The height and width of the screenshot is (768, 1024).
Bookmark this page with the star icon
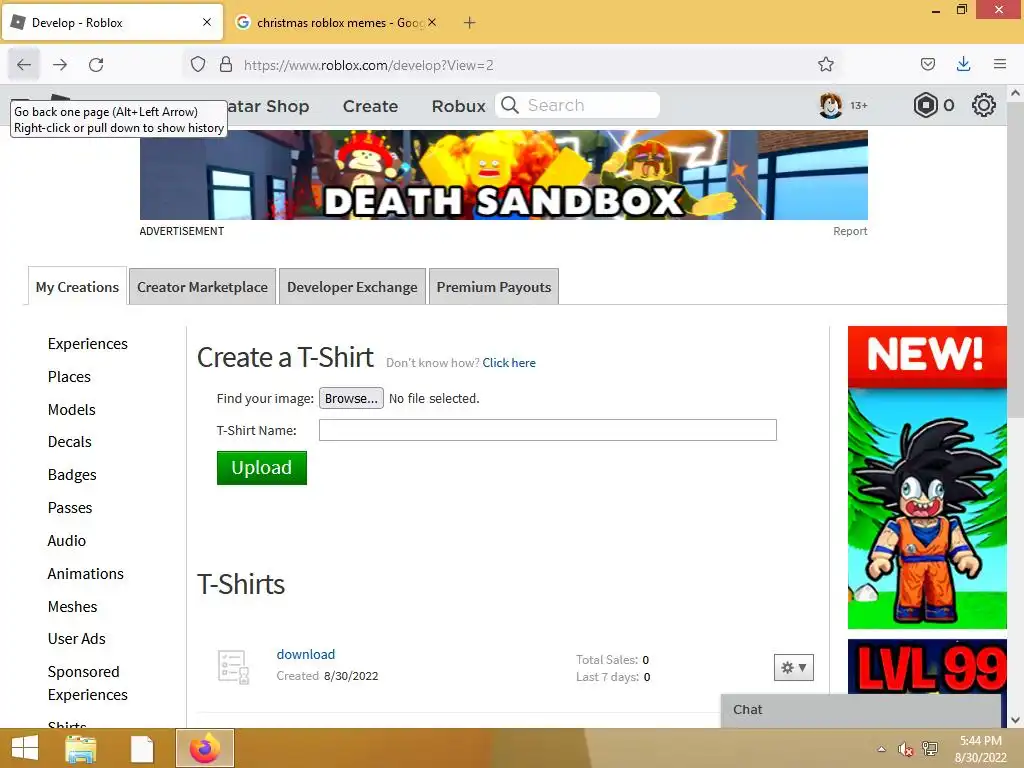pyautogui.click(x=825, y=64)
